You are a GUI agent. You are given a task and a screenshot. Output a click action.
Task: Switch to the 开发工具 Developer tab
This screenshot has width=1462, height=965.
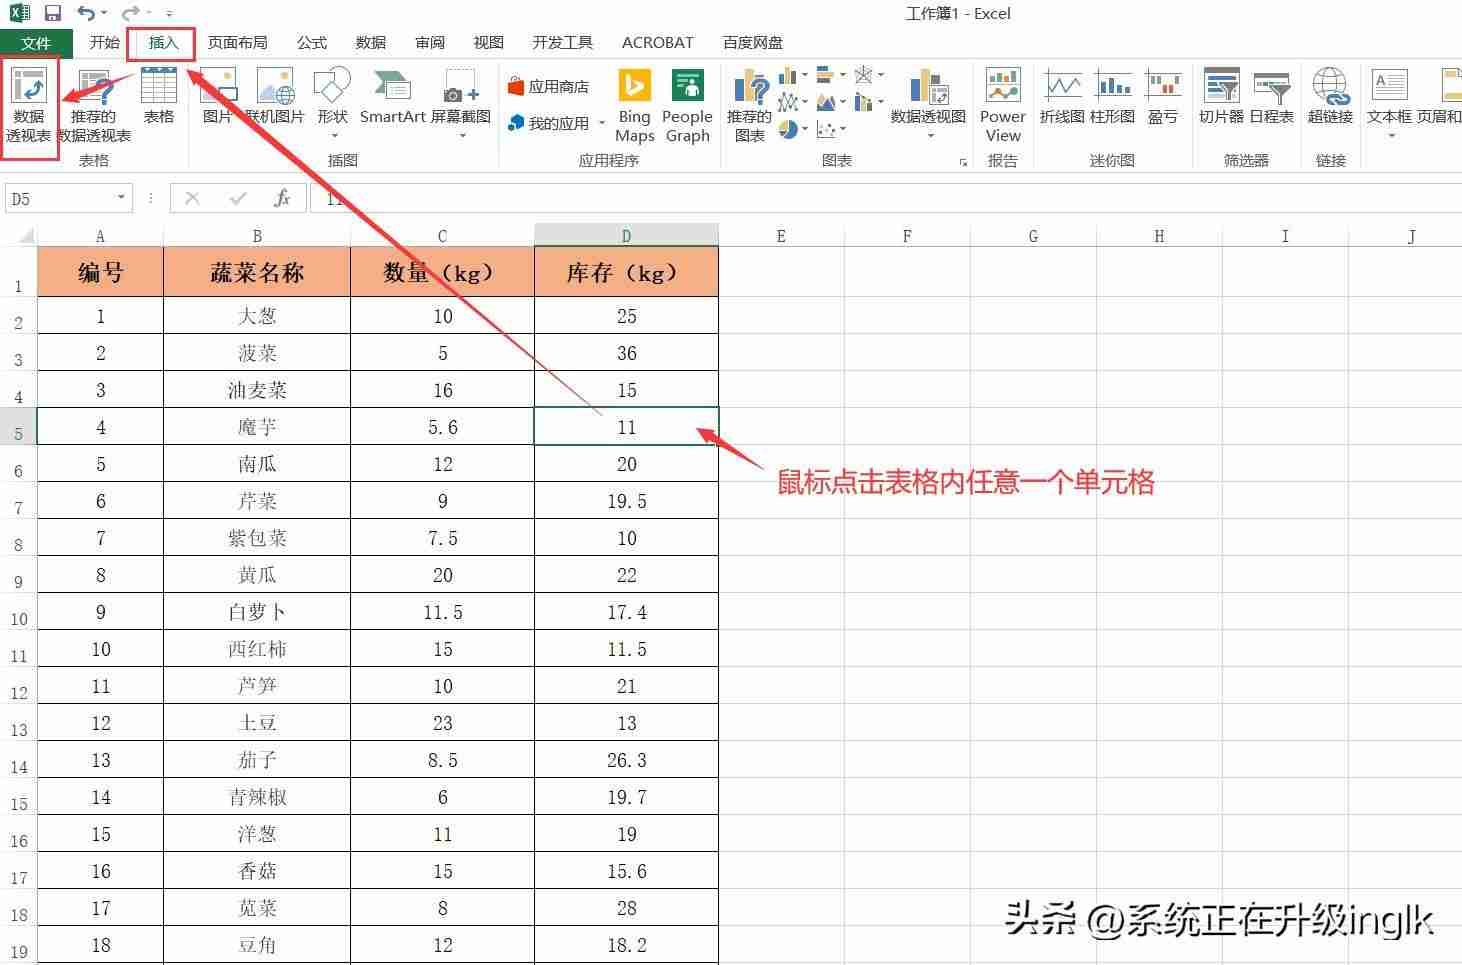562,42
